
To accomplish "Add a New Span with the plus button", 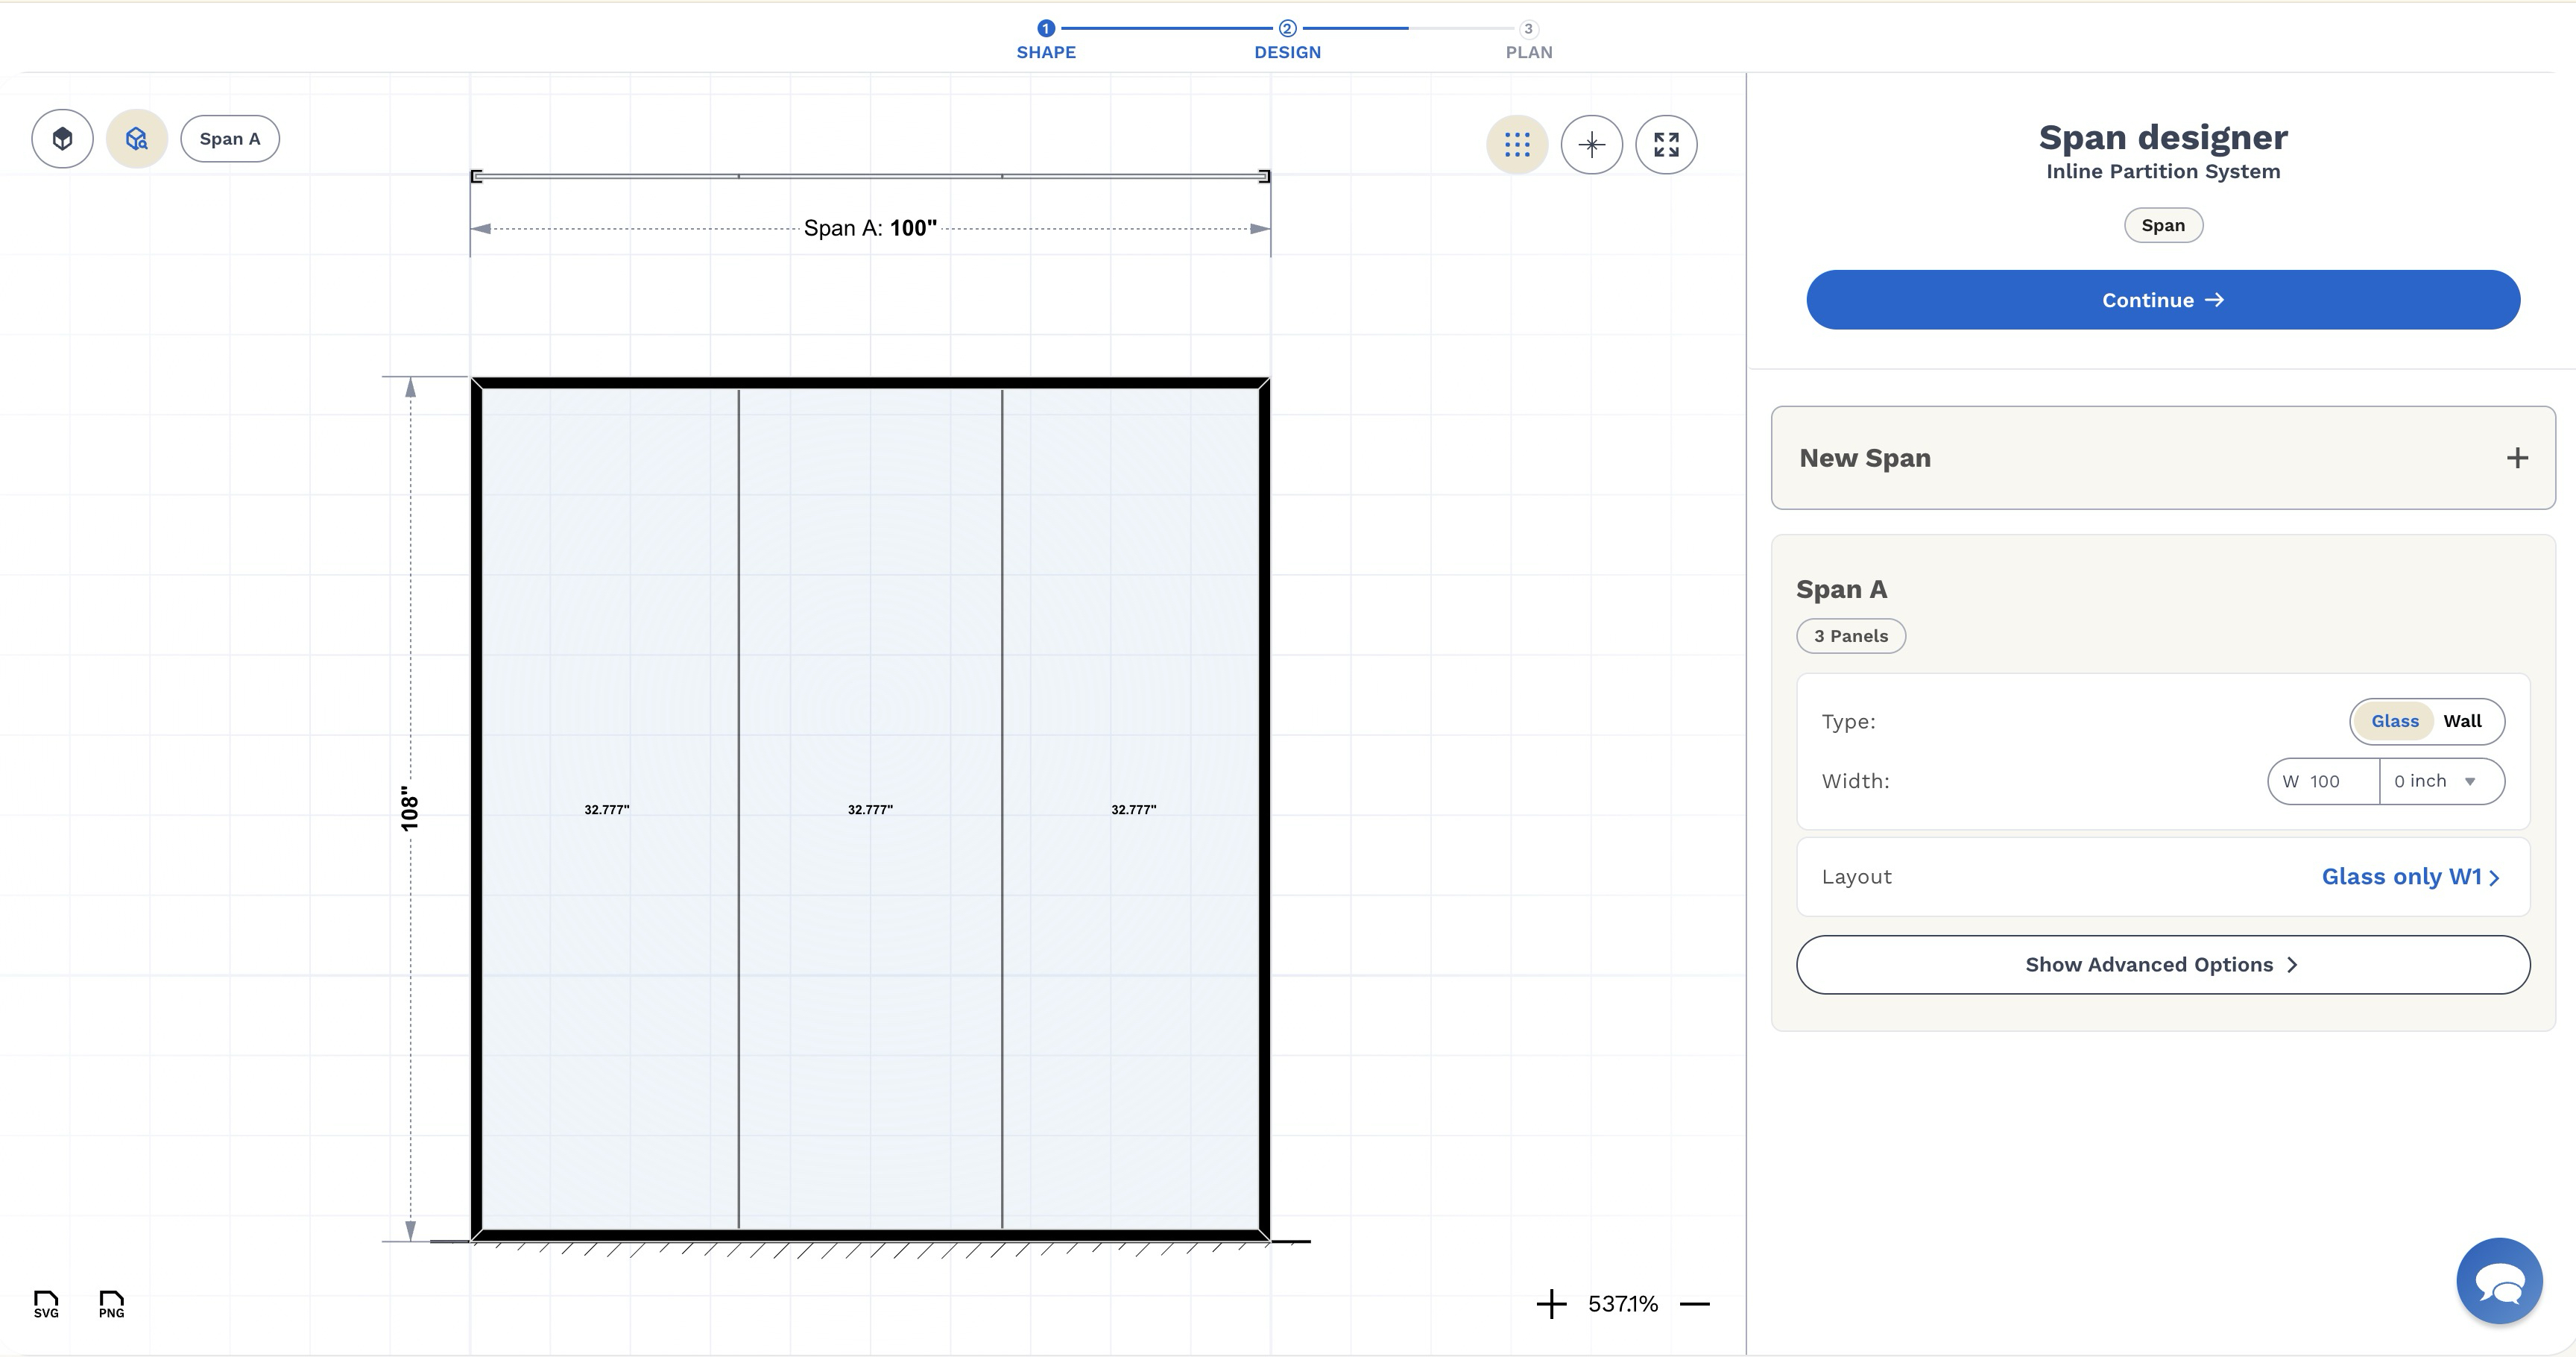I will 2517,458.
